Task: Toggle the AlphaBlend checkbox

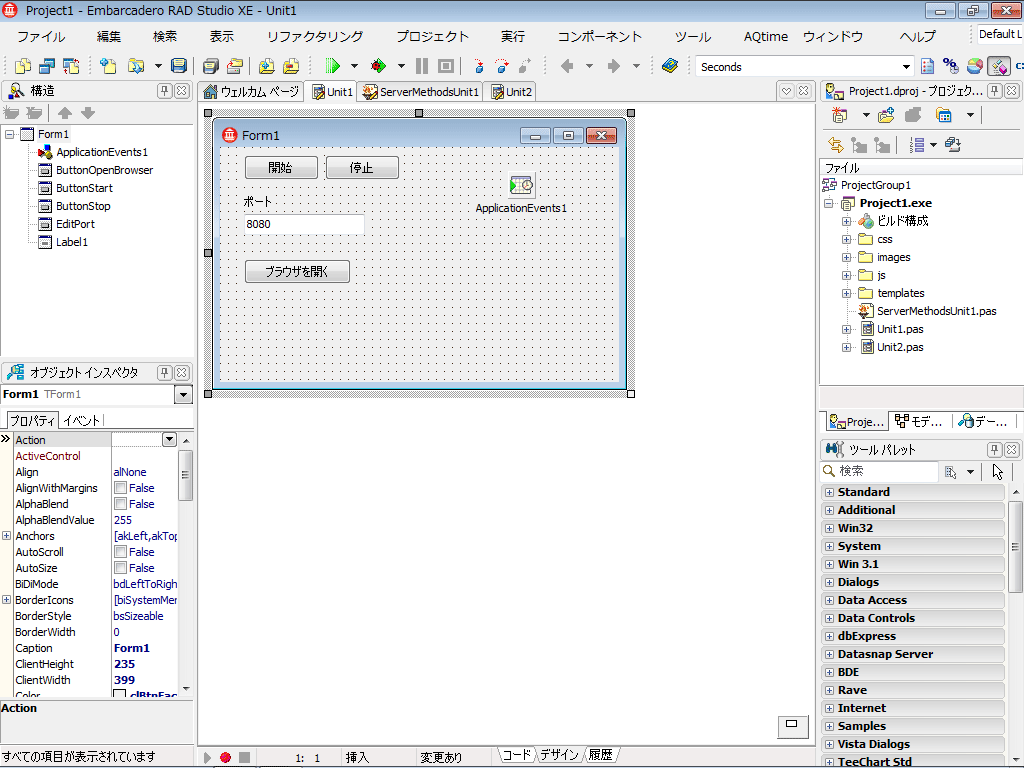Action: [121, 504]
